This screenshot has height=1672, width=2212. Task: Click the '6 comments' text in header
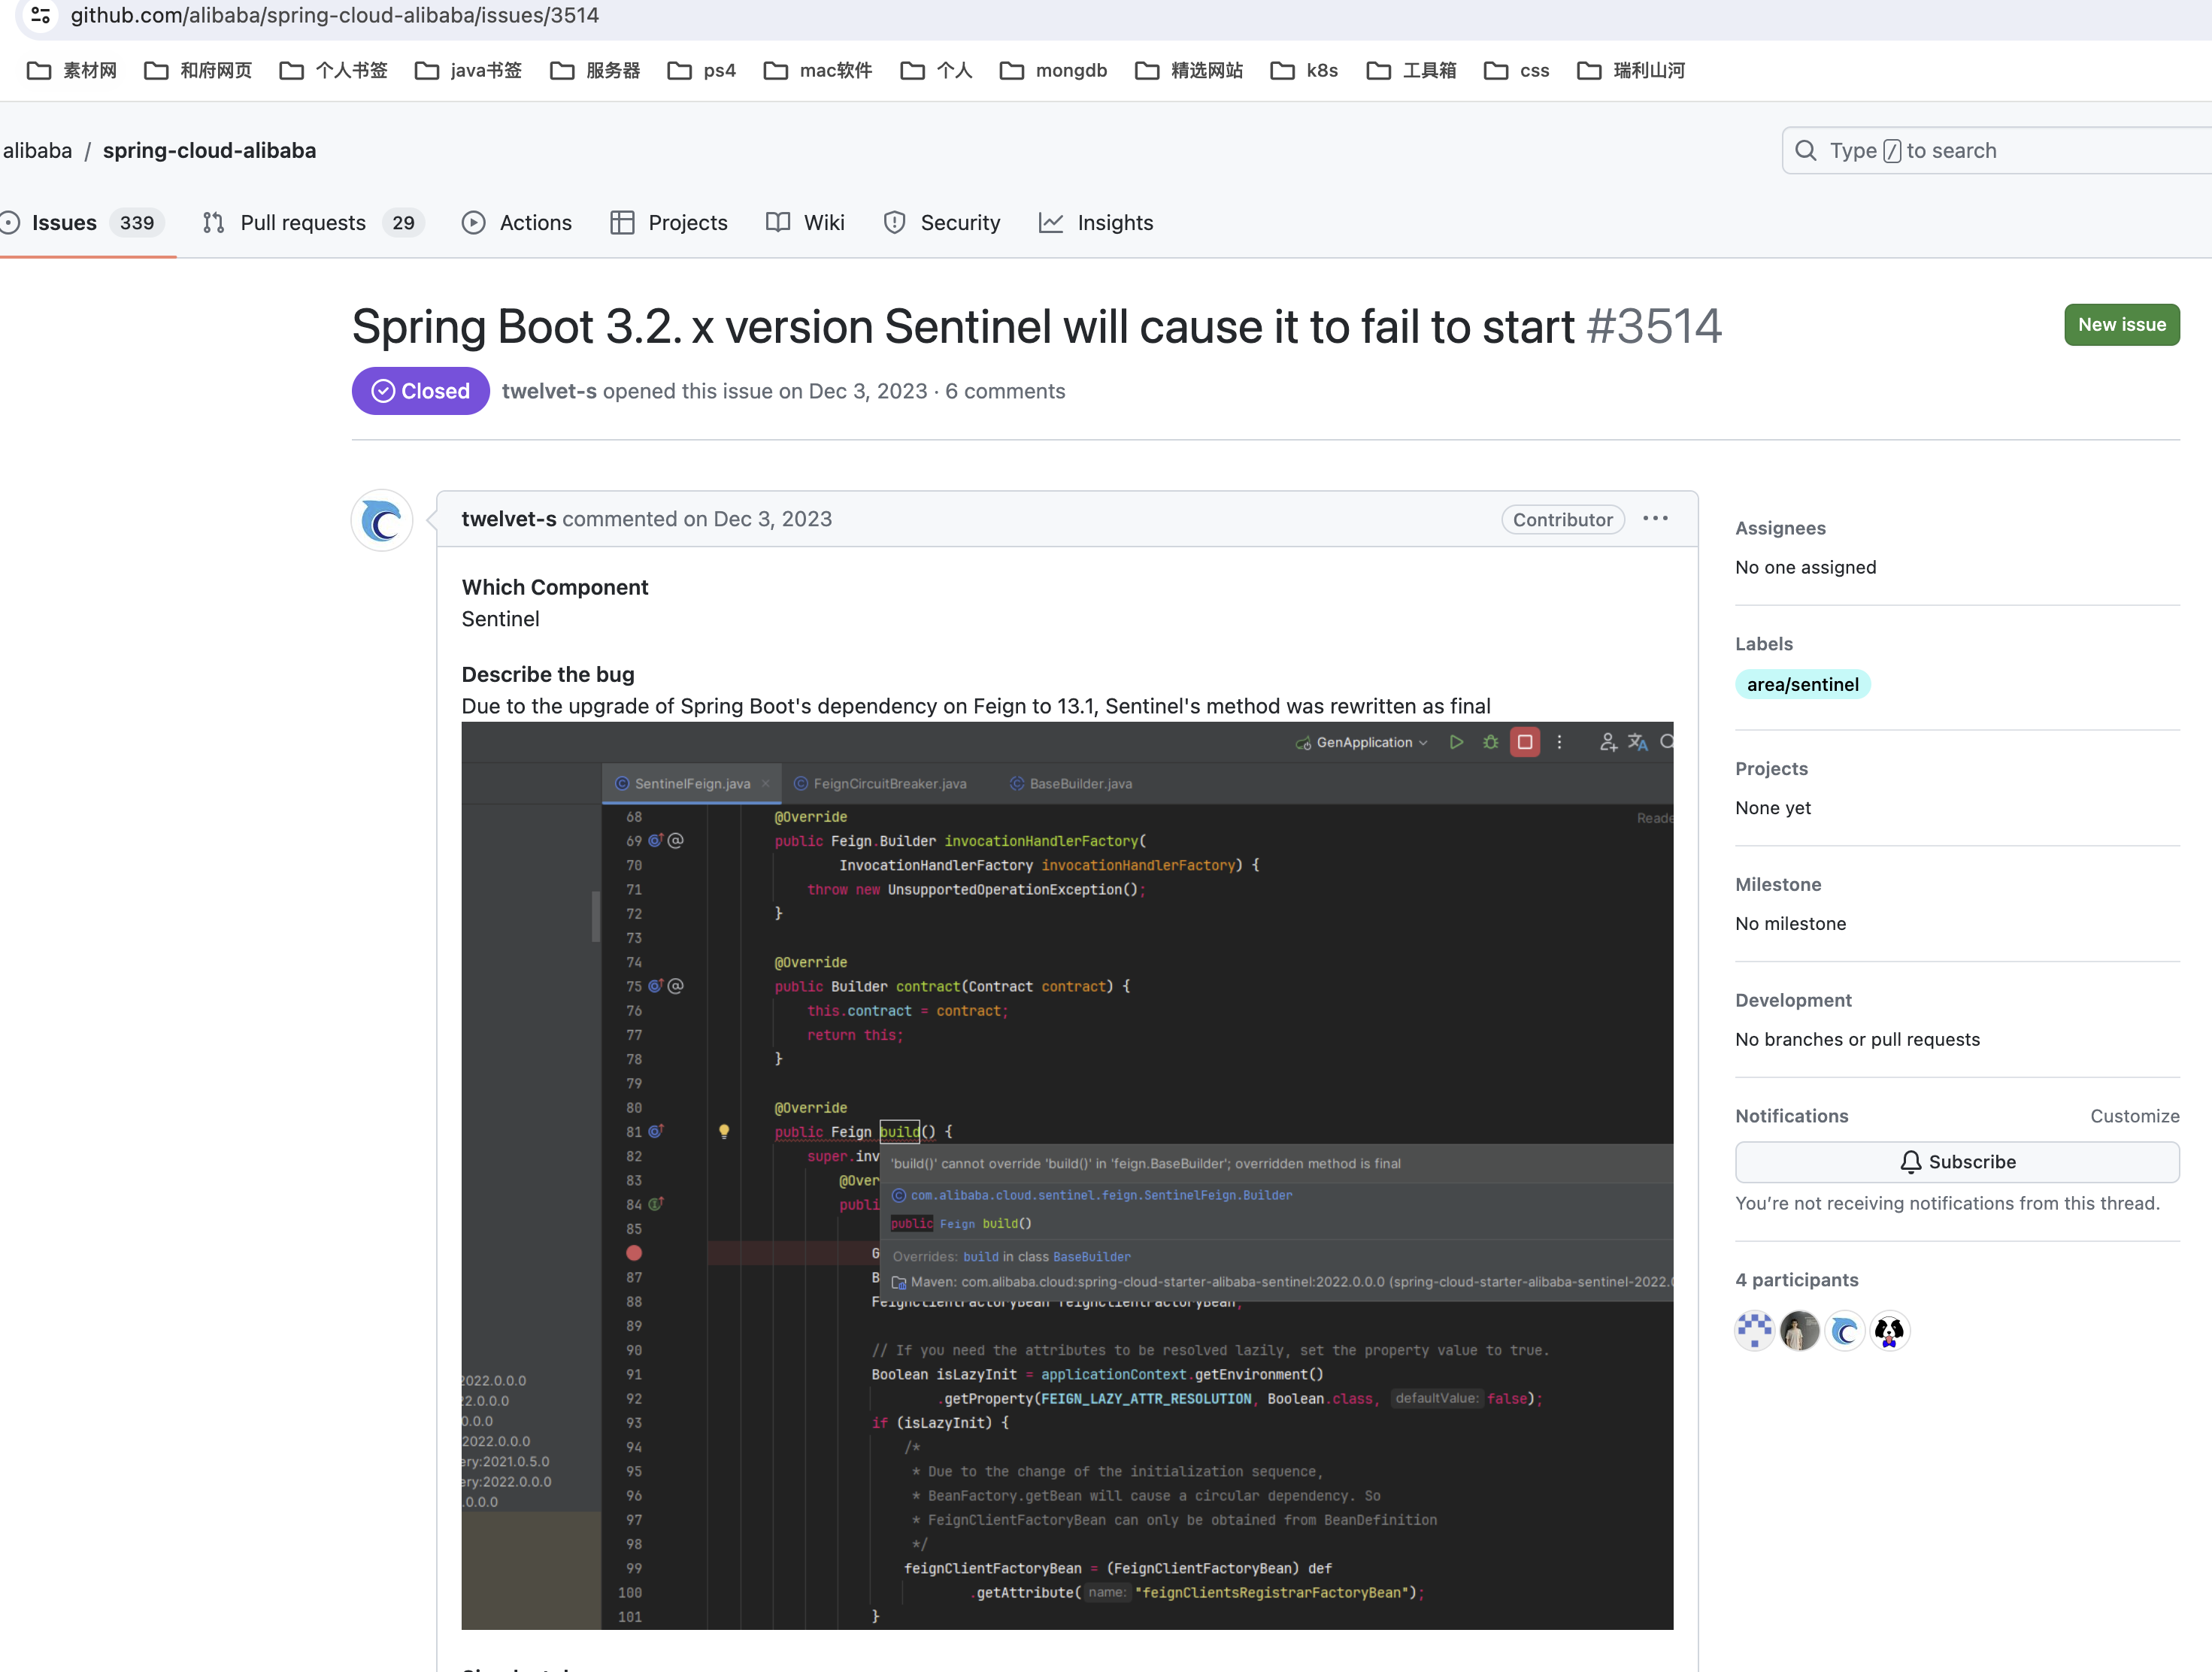coord(1005,391)
